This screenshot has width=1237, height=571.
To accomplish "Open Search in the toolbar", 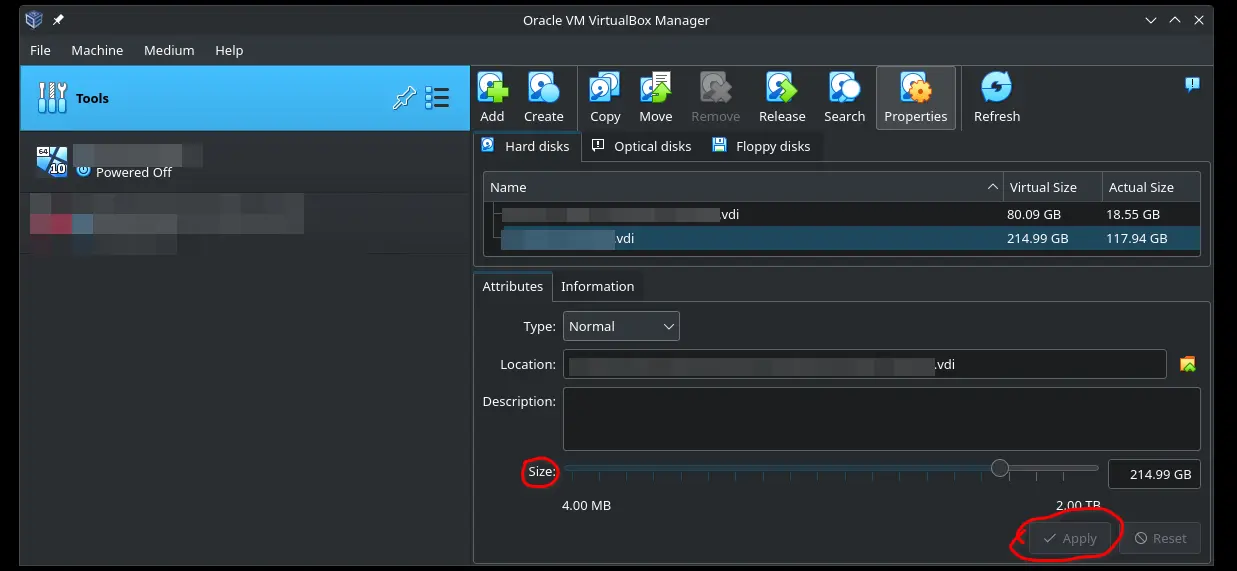I will pos(844,97).
